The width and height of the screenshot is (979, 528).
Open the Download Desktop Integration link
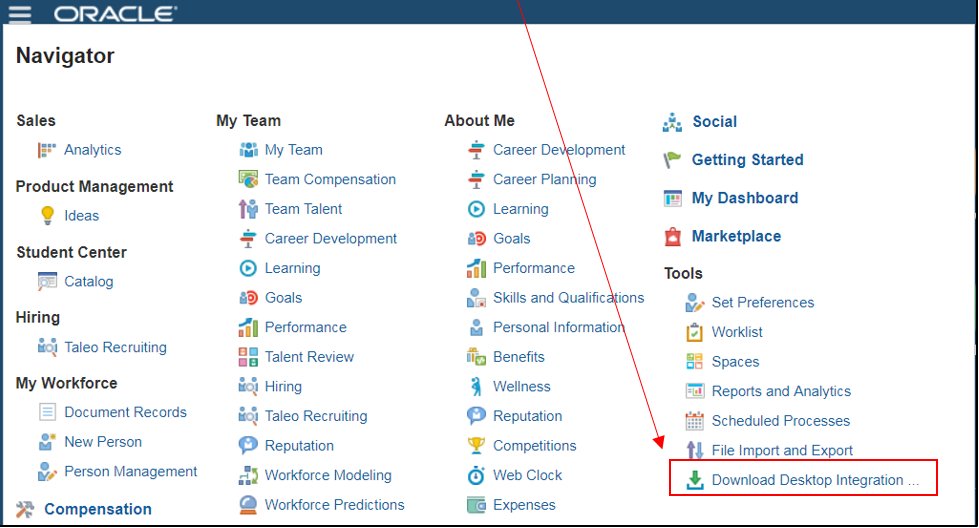(x=815, y=480)
